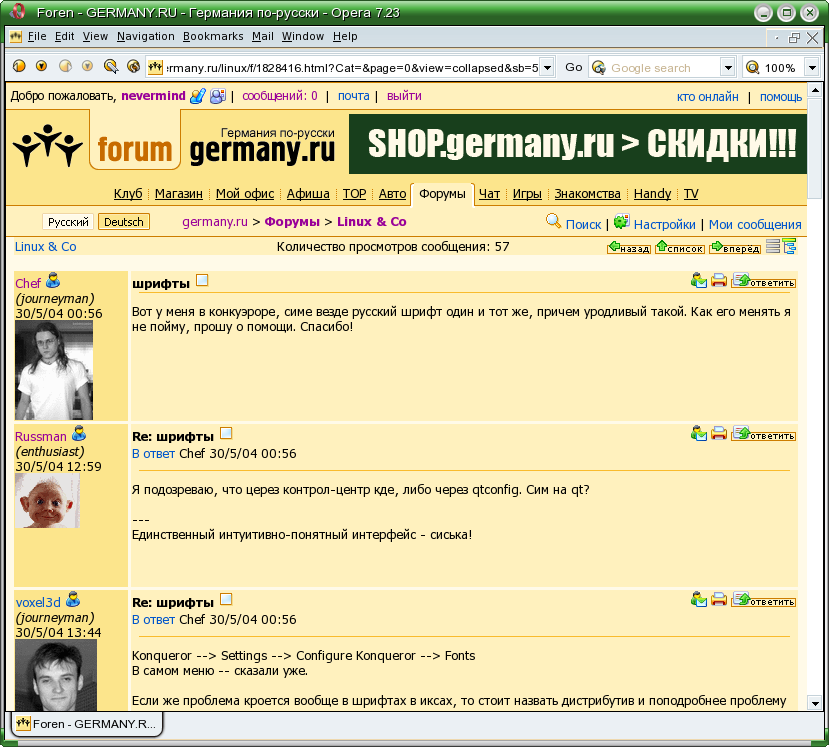Click the Reload toolbar icon

134,66
